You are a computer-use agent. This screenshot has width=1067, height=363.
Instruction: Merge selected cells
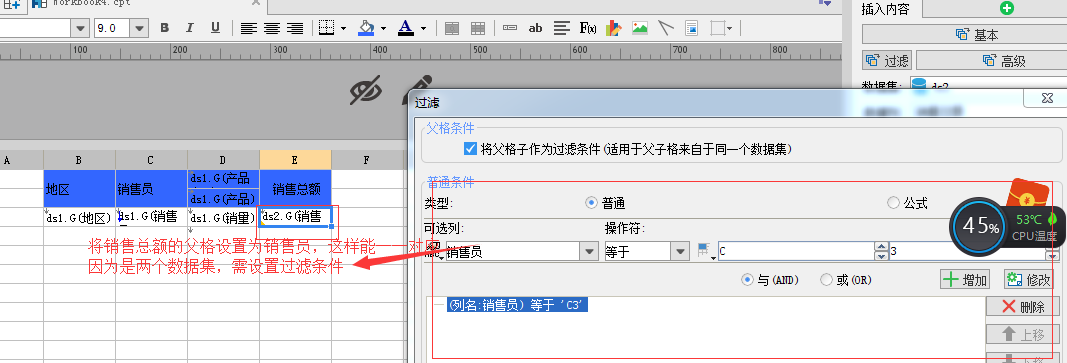tap(452, 28)
